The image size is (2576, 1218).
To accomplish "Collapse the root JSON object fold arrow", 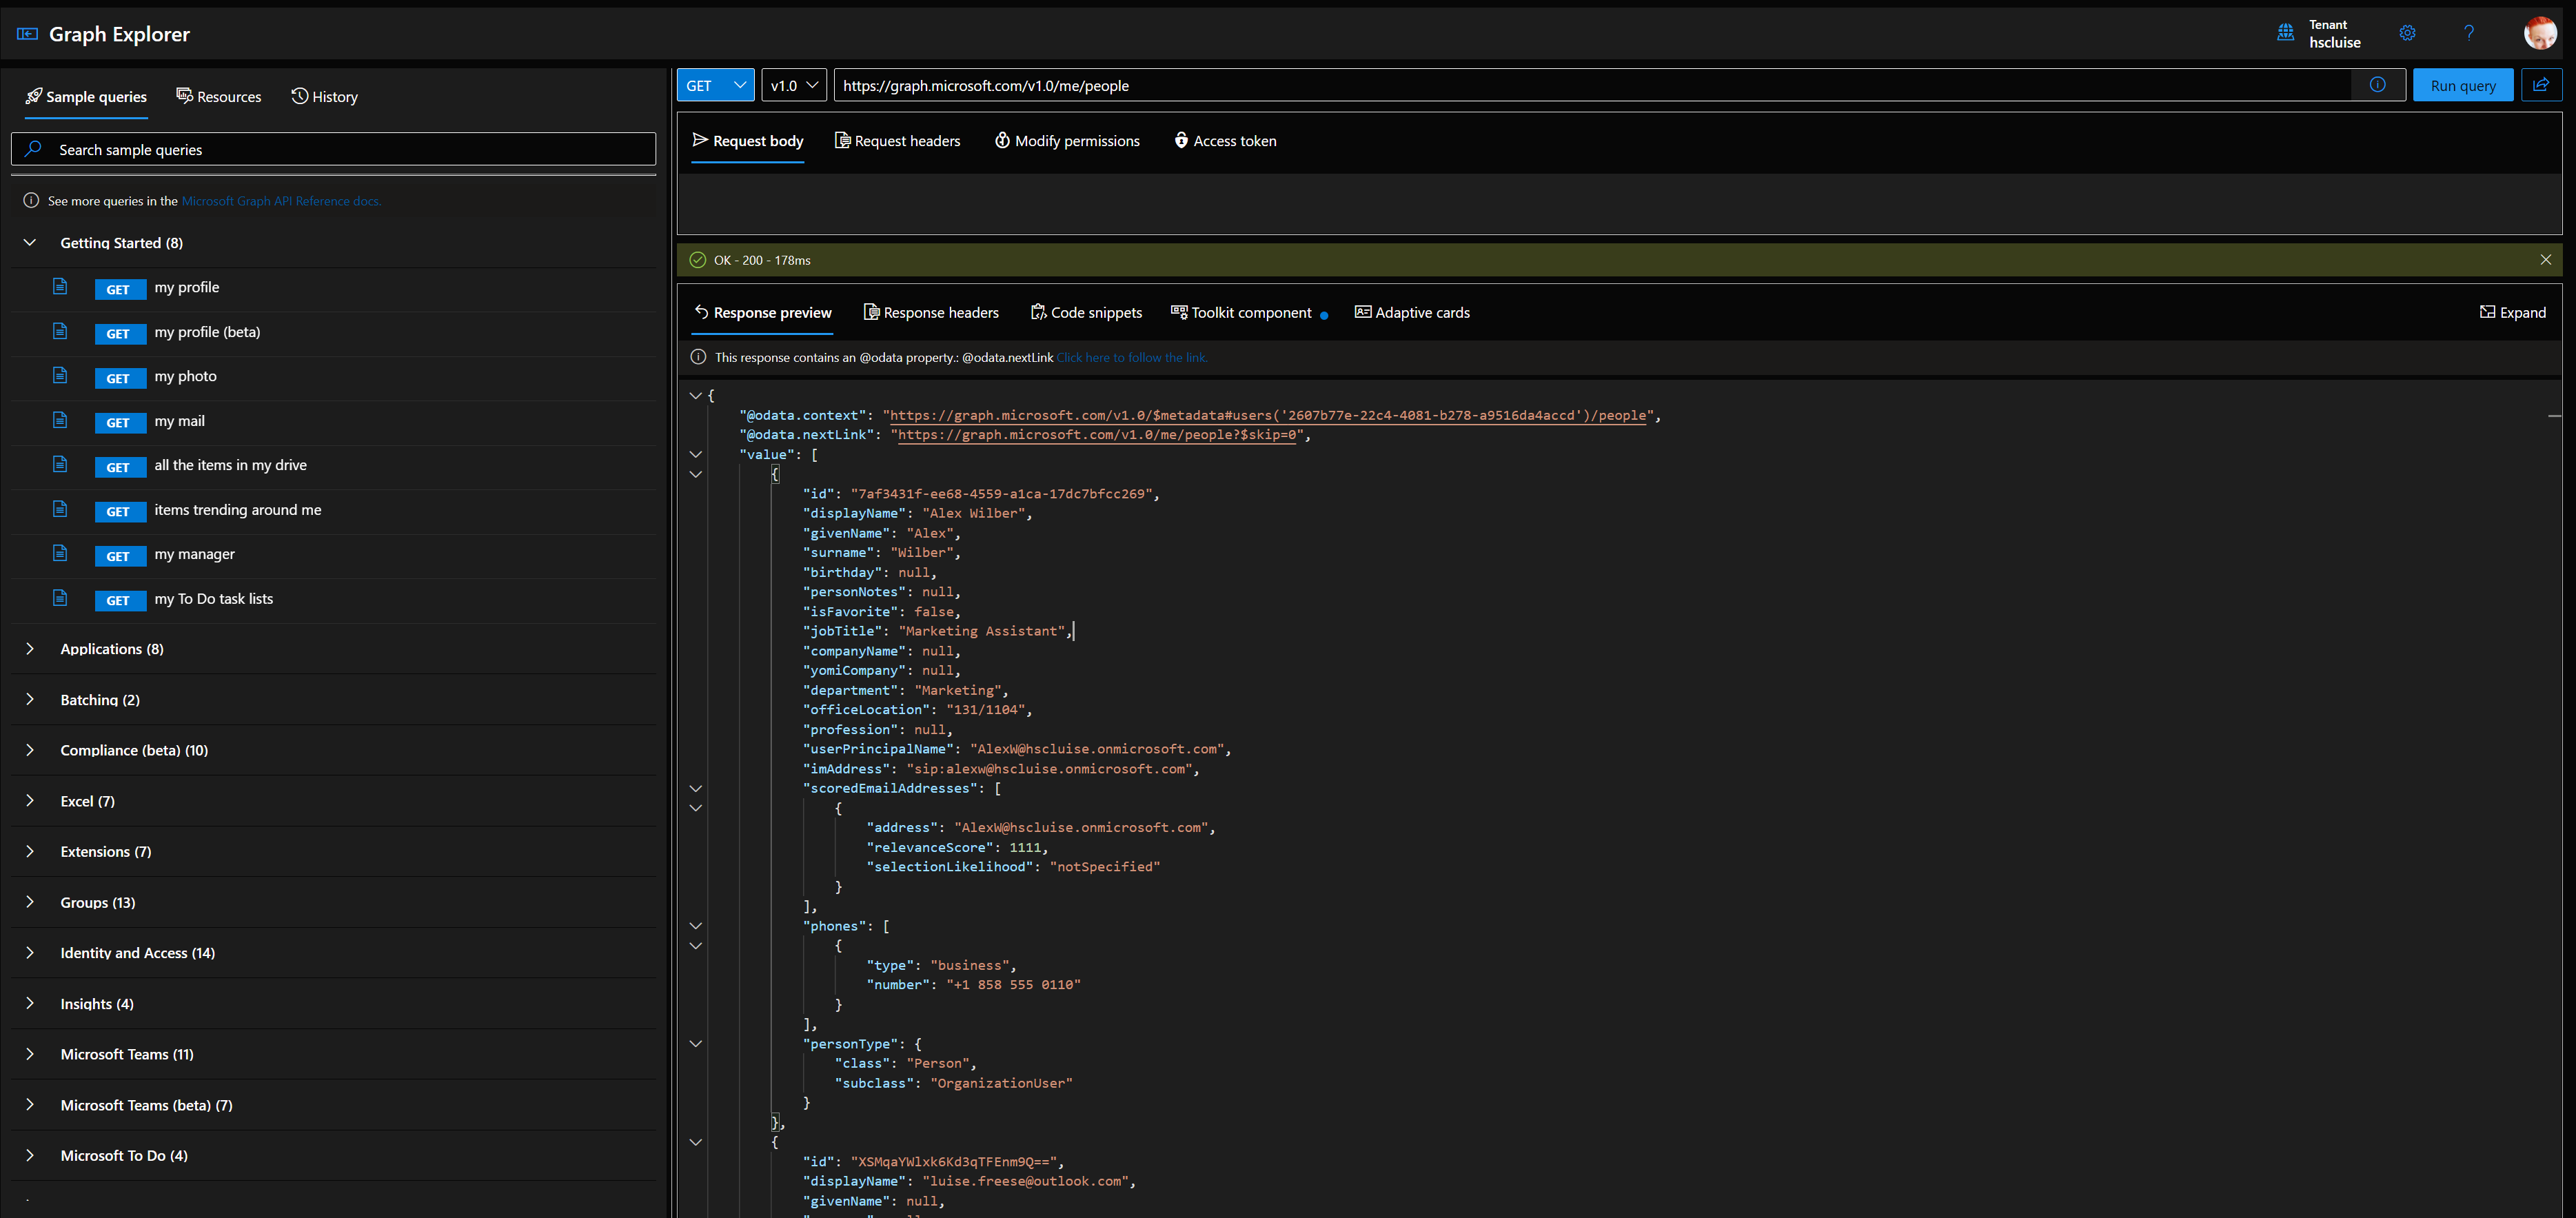I will coord(695,396).
